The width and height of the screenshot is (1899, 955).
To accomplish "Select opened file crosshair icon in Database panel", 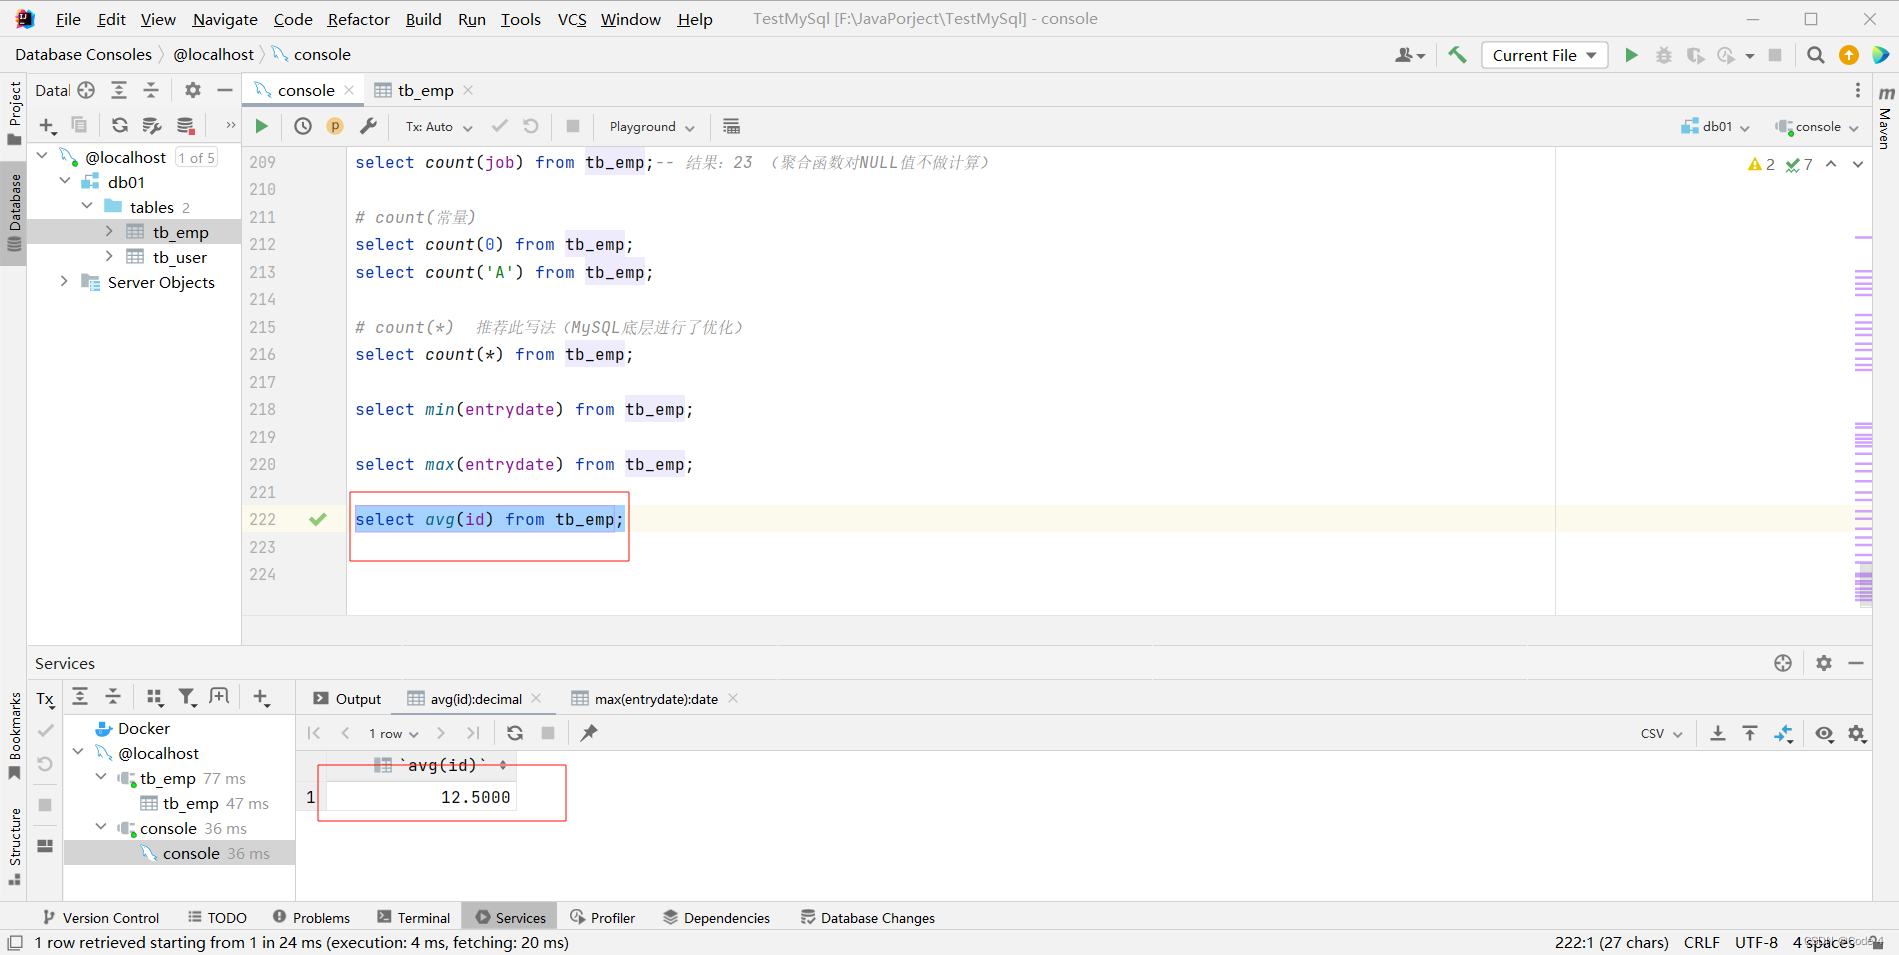I will pyautogui.click(x=86, y=90).
